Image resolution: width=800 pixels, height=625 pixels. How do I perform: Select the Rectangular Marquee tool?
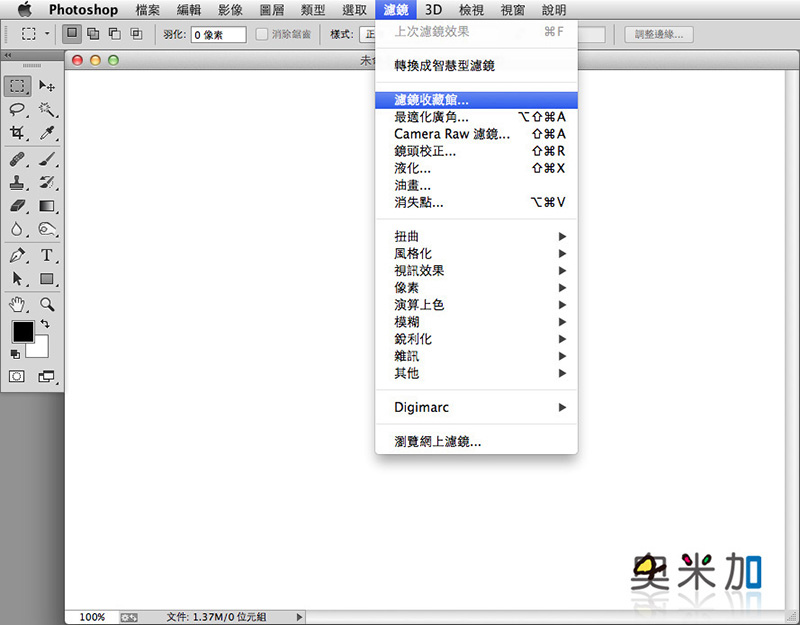click(x=17, y=86)
